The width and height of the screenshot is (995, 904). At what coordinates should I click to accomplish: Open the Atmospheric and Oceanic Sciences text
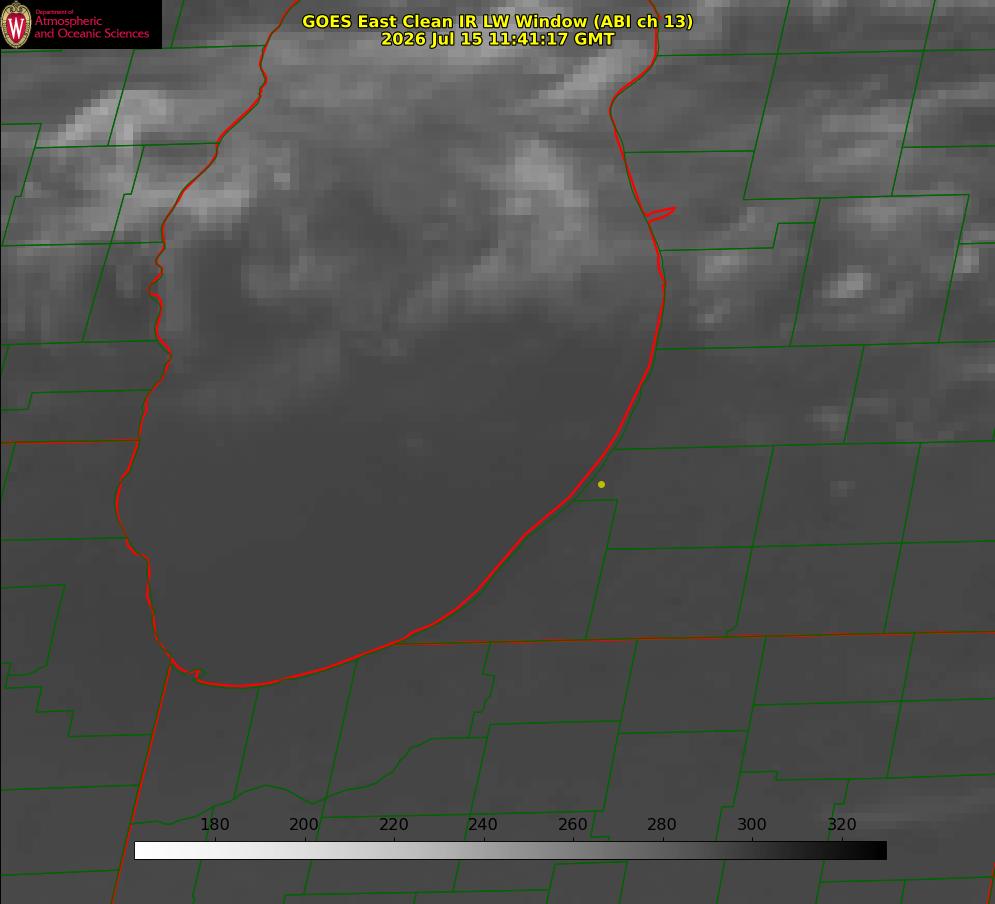pyautogui.click(x=91, y=27)
